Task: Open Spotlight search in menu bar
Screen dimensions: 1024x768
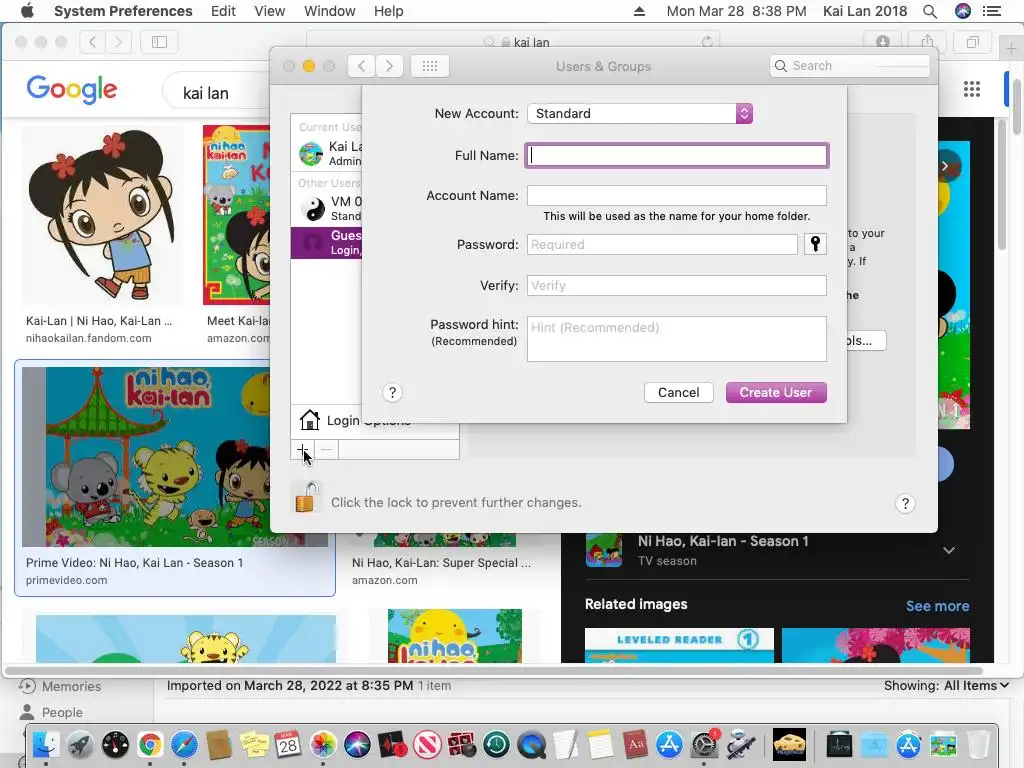Action: pos(930,11)
